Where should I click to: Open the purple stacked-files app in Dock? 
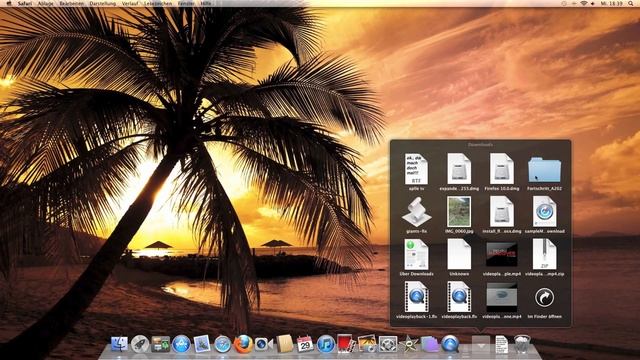click(429, 344)
